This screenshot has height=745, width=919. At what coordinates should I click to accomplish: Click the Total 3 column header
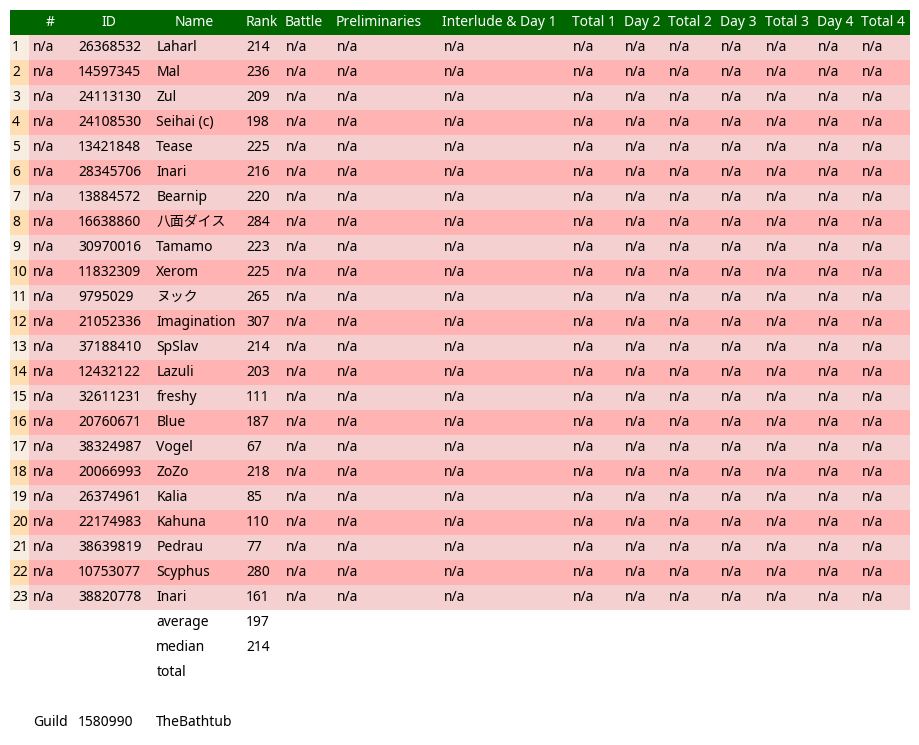(x=787, y=22)
